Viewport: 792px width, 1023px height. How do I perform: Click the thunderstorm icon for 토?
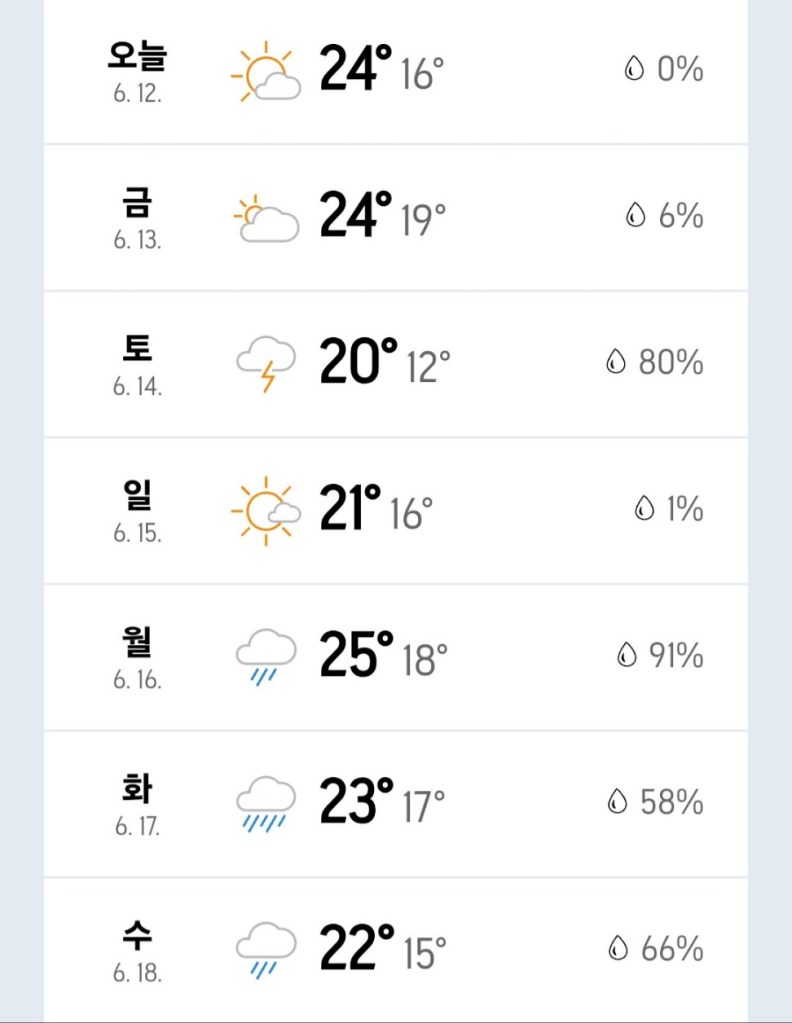(x=266, y=364)
